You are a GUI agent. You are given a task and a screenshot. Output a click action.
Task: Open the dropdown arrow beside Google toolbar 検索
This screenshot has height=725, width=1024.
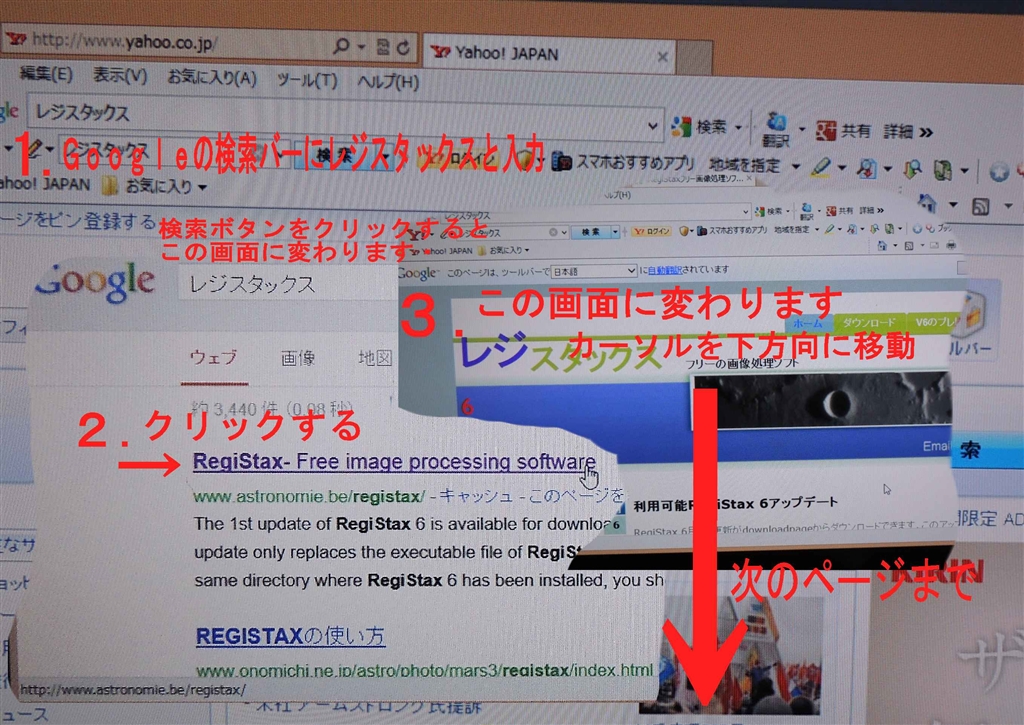point(739,128)
